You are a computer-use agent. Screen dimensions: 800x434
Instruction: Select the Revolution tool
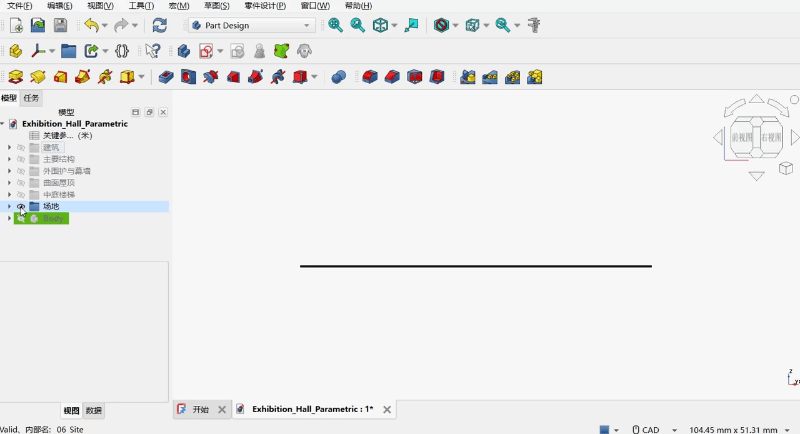click(x=38, y=77)
